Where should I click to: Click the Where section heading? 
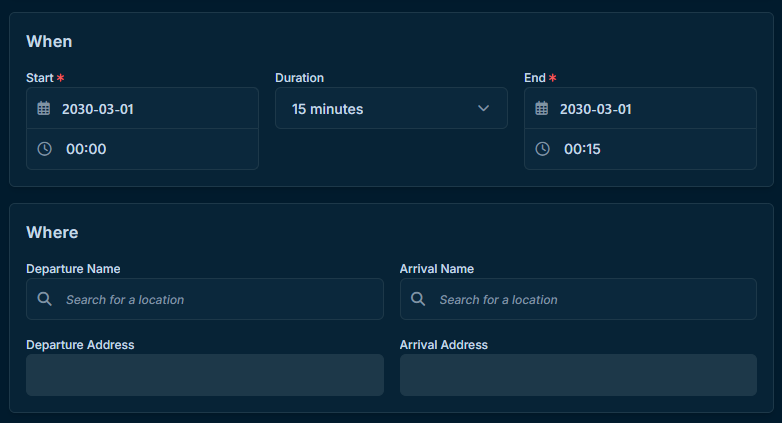52,232
